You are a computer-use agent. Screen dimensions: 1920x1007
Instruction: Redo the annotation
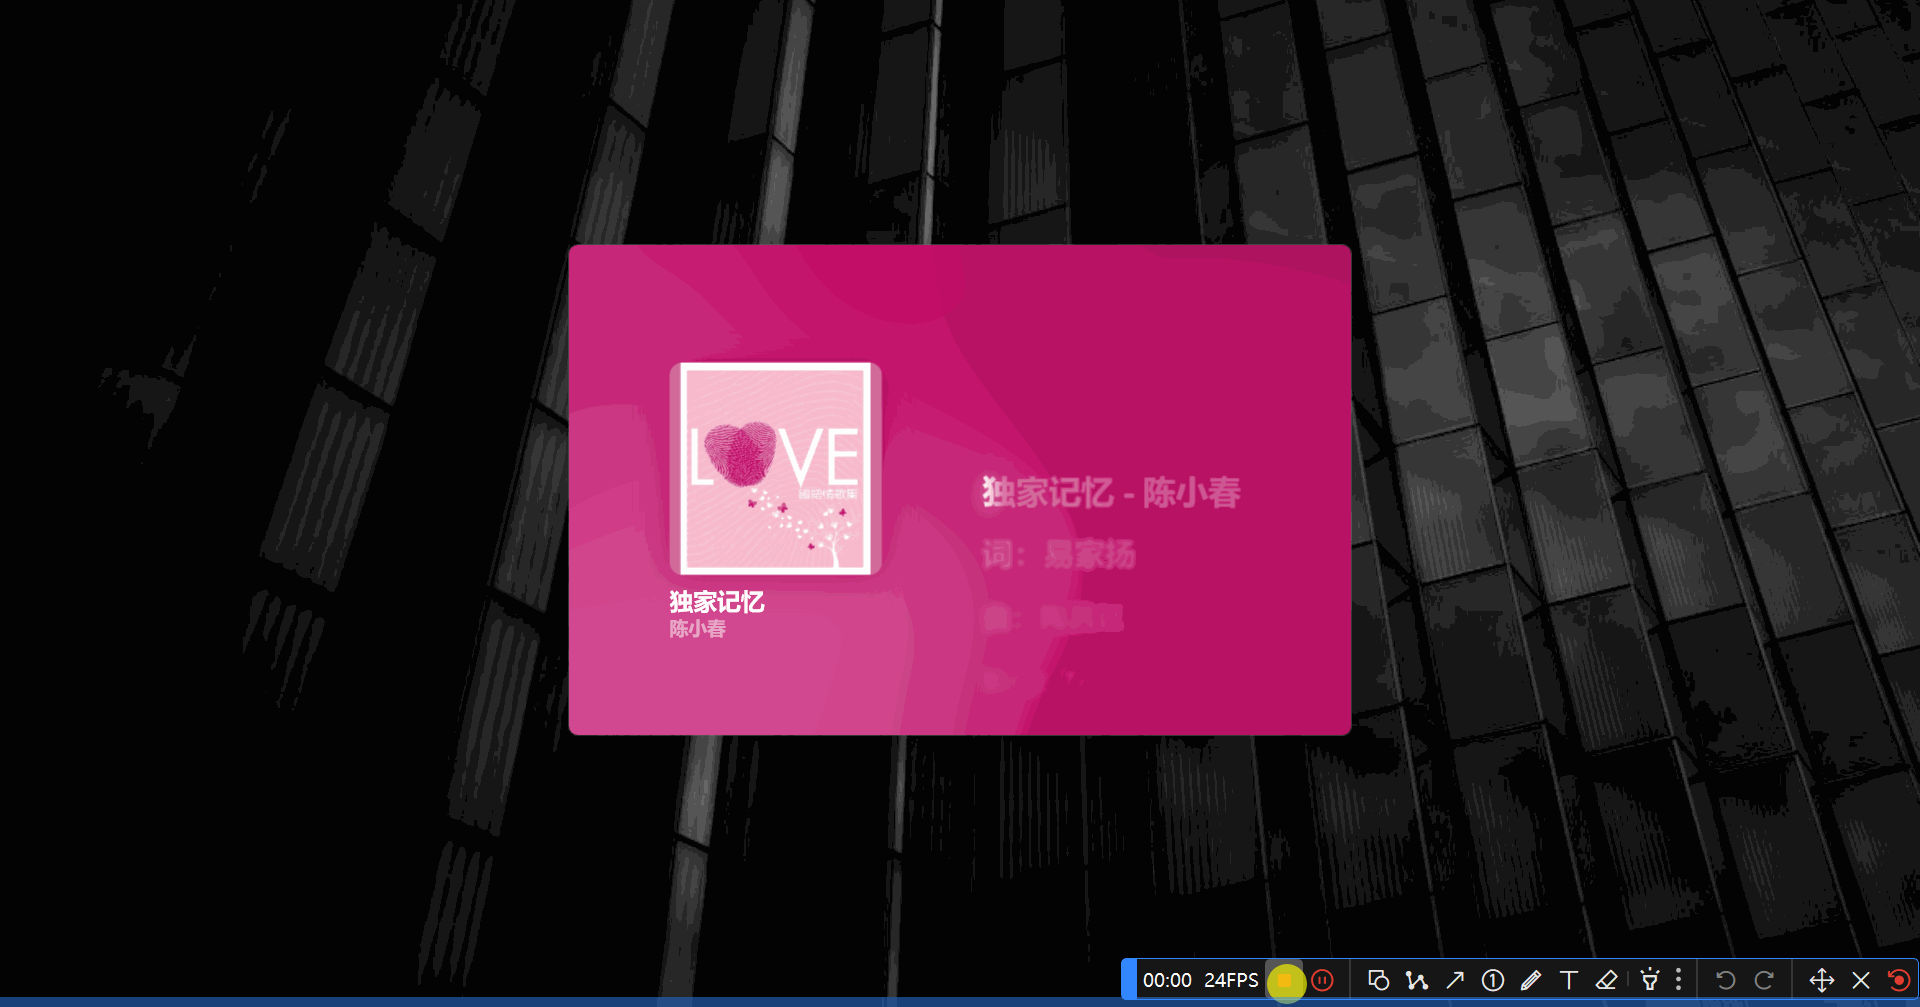[1764, 980]
